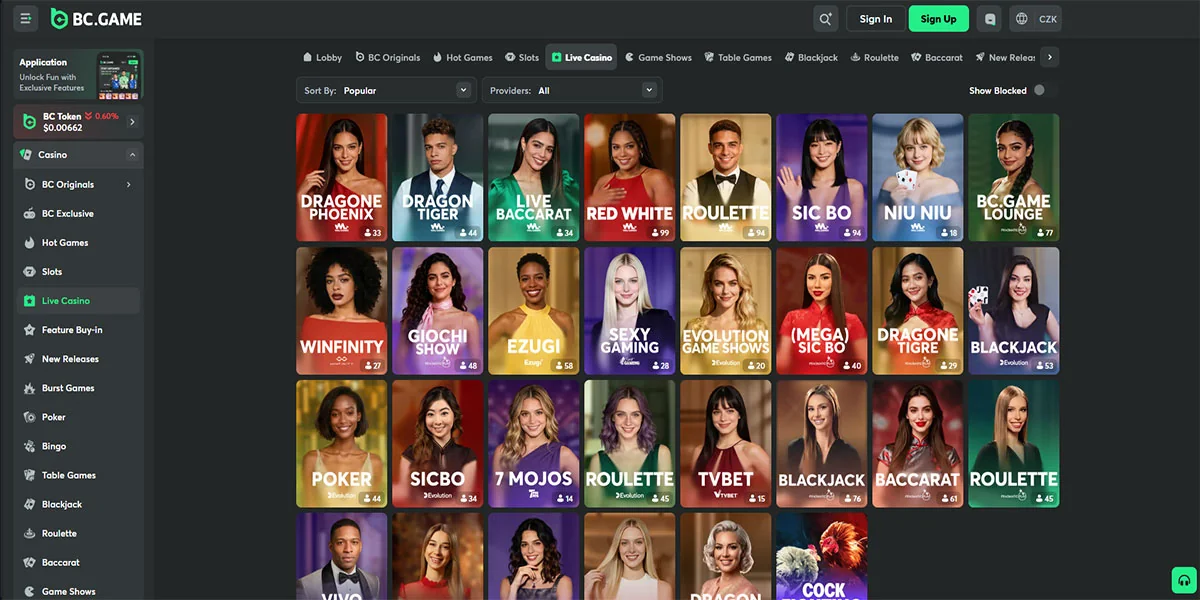
Task: Click the Sign In button
Action: (876, 19)
